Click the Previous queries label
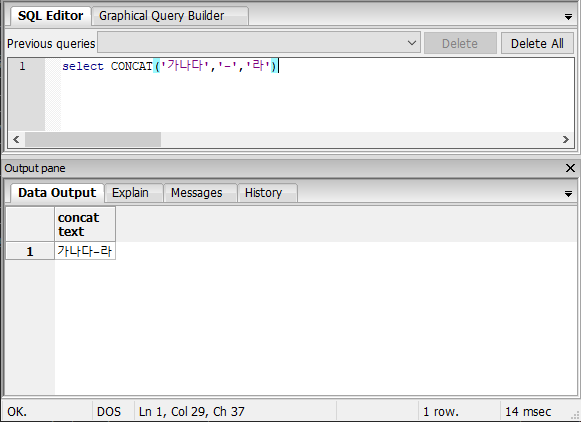Screen dimensions: 581x422 pyautogui.click(x=51, y=44)
